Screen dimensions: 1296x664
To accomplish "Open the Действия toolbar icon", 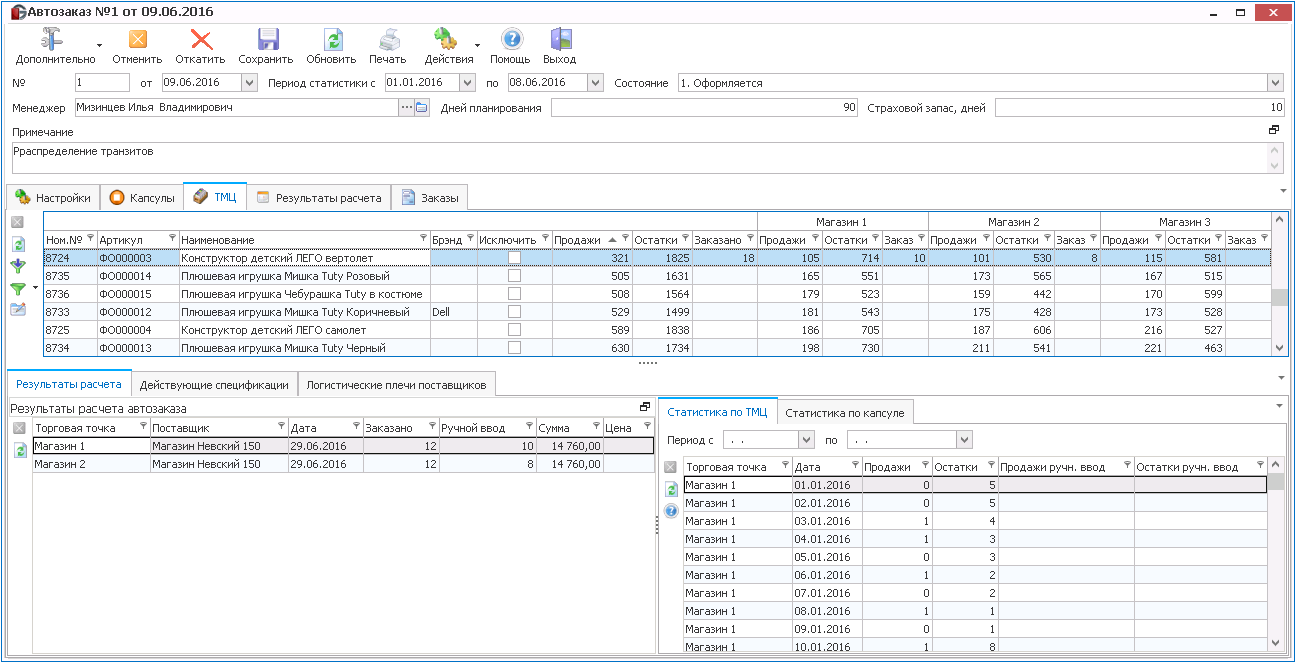I will point(446,39).
